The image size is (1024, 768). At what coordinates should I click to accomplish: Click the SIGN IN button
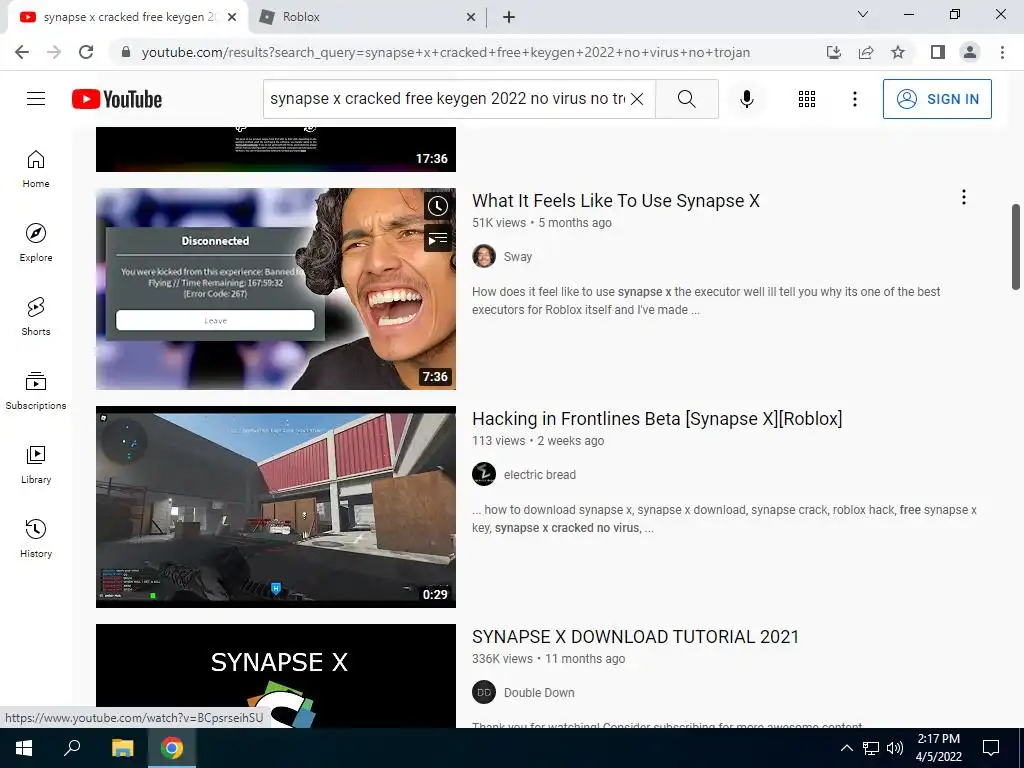tap(936, 99)
